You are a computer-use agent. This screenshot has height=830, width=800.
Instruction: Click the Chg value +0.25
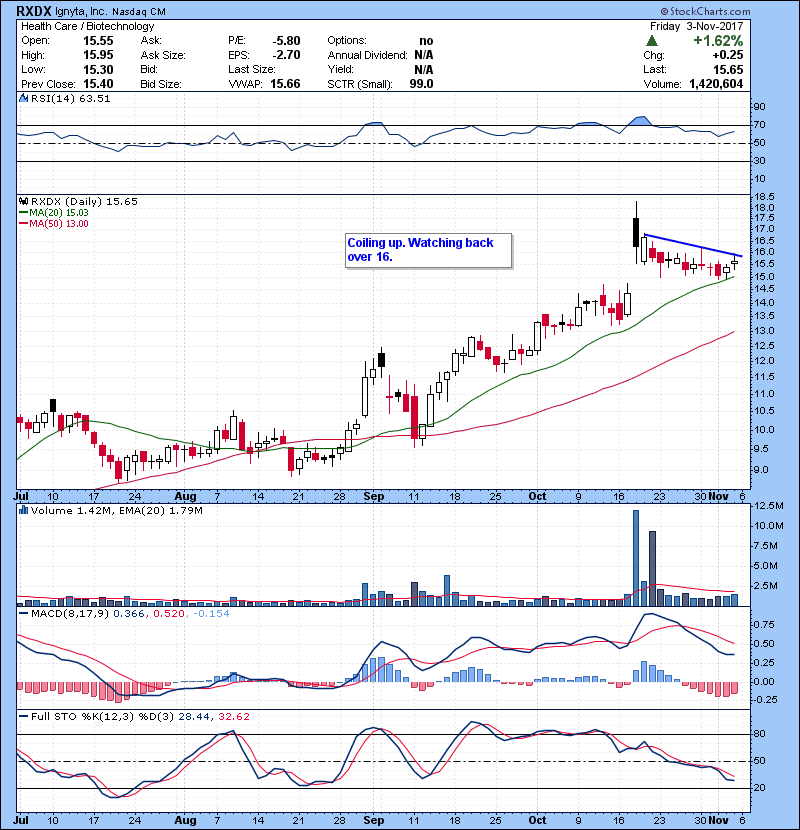(x=727, y=55)
